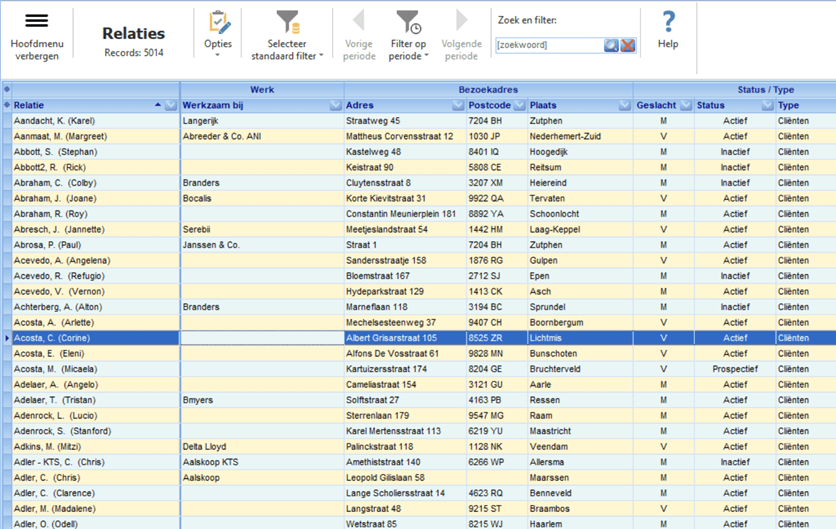Click the search magnifier icon
This screenshot has height=529, width=836.
tap(611, 45)
